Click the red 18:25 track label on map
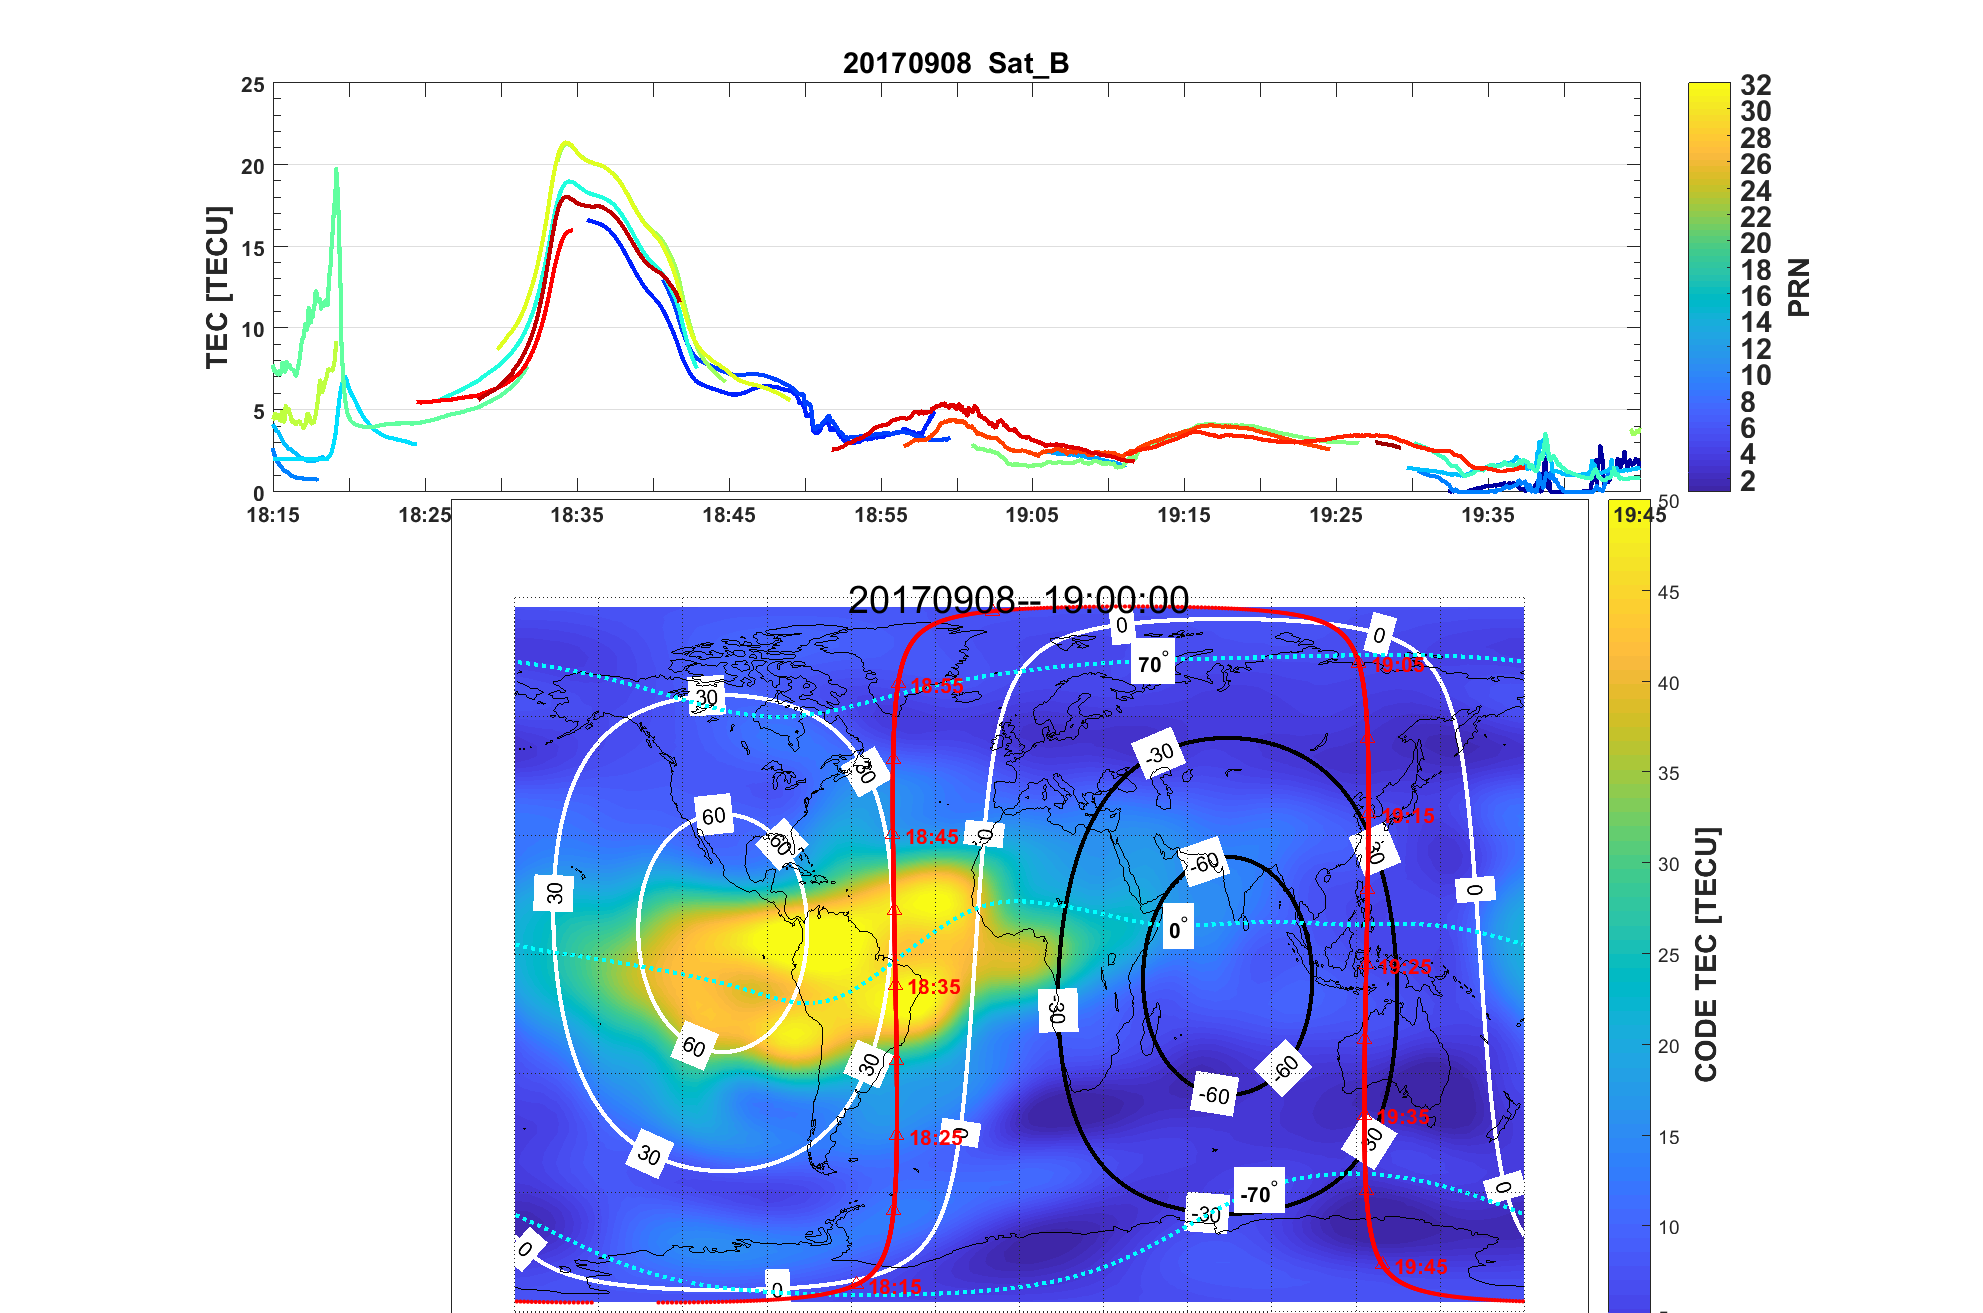Viewport: 1983px width, 1313px height. (935, 1138)
